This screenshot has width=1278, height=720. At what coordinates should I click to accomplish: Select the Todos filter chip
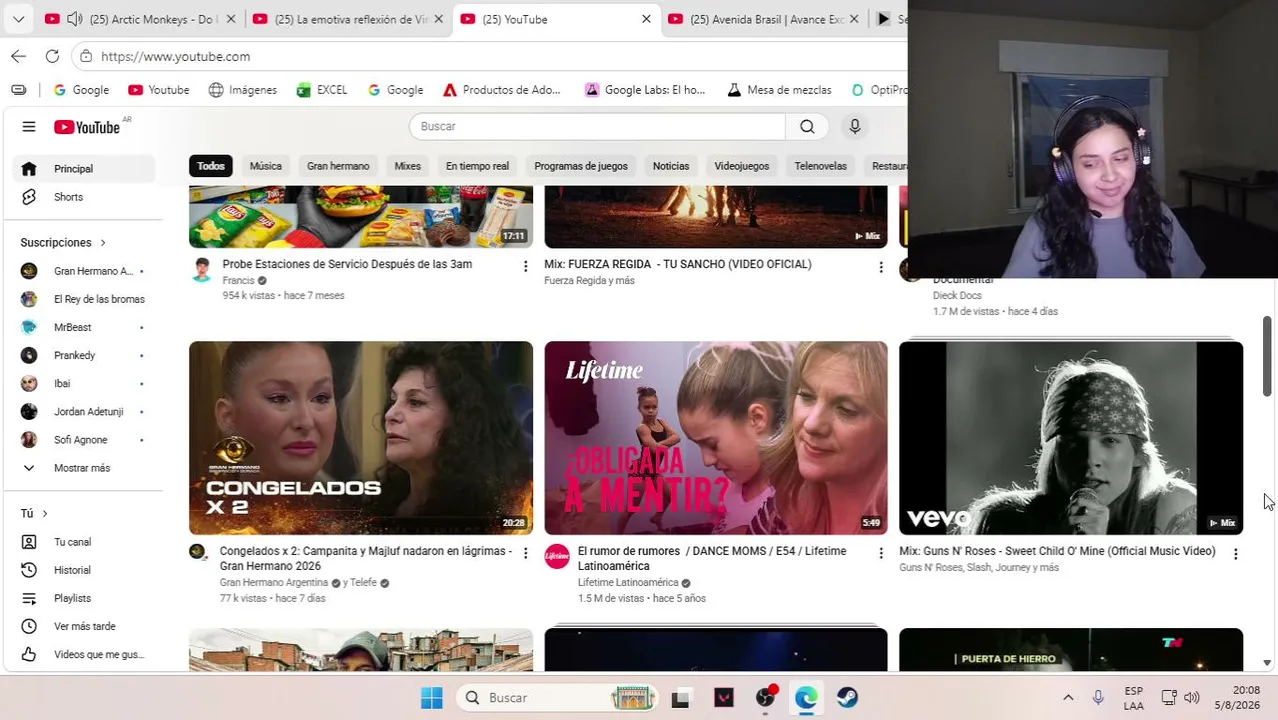[211, 166]
